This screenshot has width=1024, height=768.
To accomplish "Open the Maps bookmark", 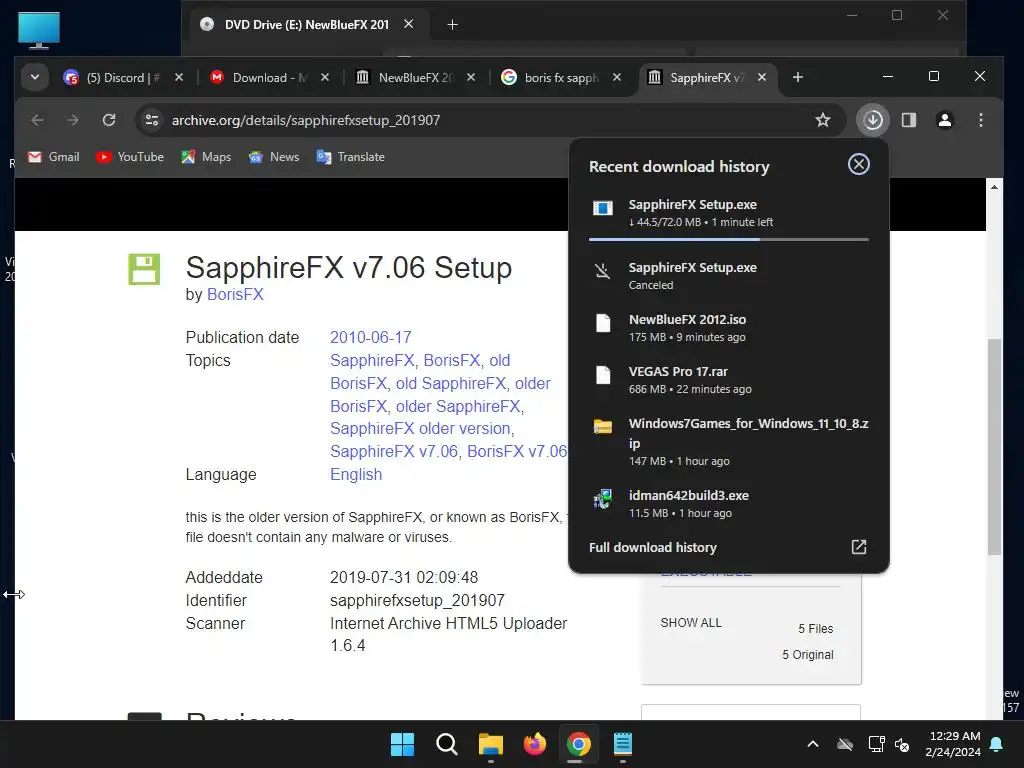I will [x=206, y=157].
